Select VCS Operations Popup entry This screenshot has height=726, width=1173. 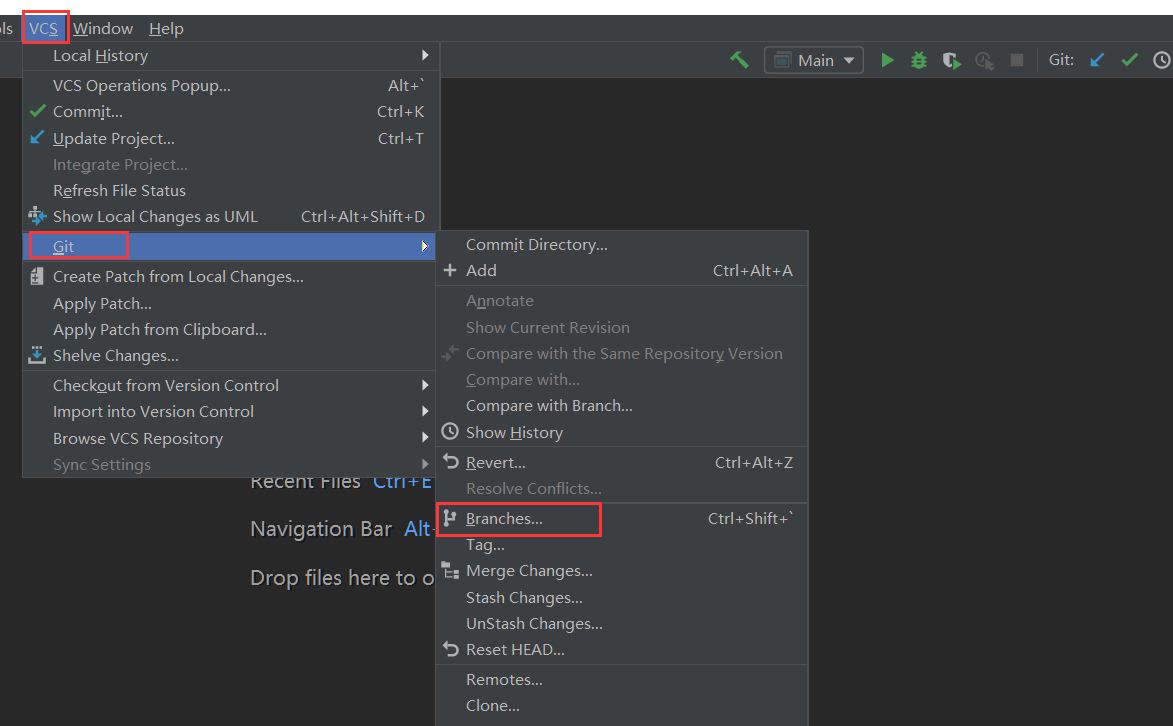pos(230,85)
